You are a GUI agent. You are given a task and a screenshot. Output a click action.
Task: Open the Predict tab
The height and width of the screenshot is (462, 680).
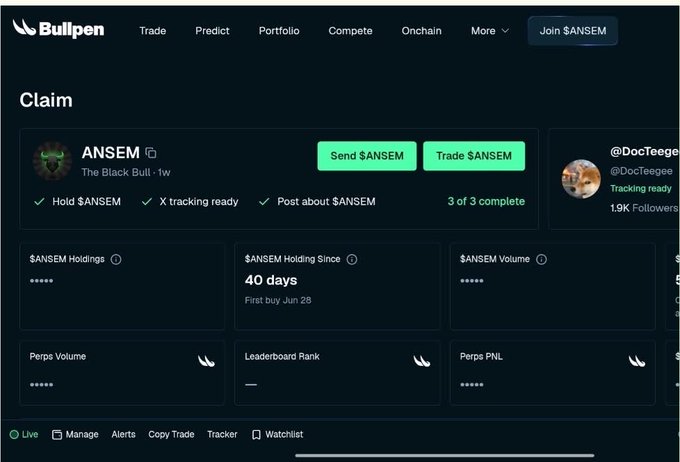pyautogui.click(x=212, y=31)
